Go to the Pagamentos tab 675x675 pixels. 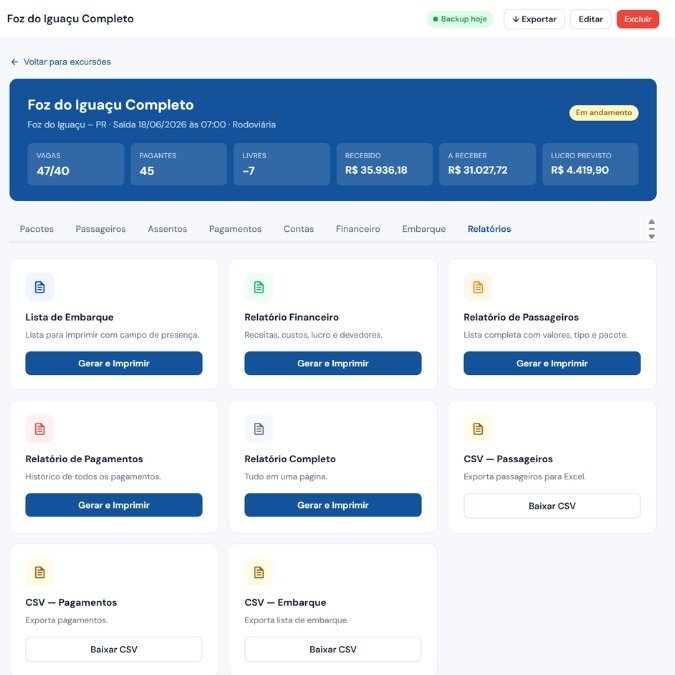pyautogui.click(x=235, y=229)
